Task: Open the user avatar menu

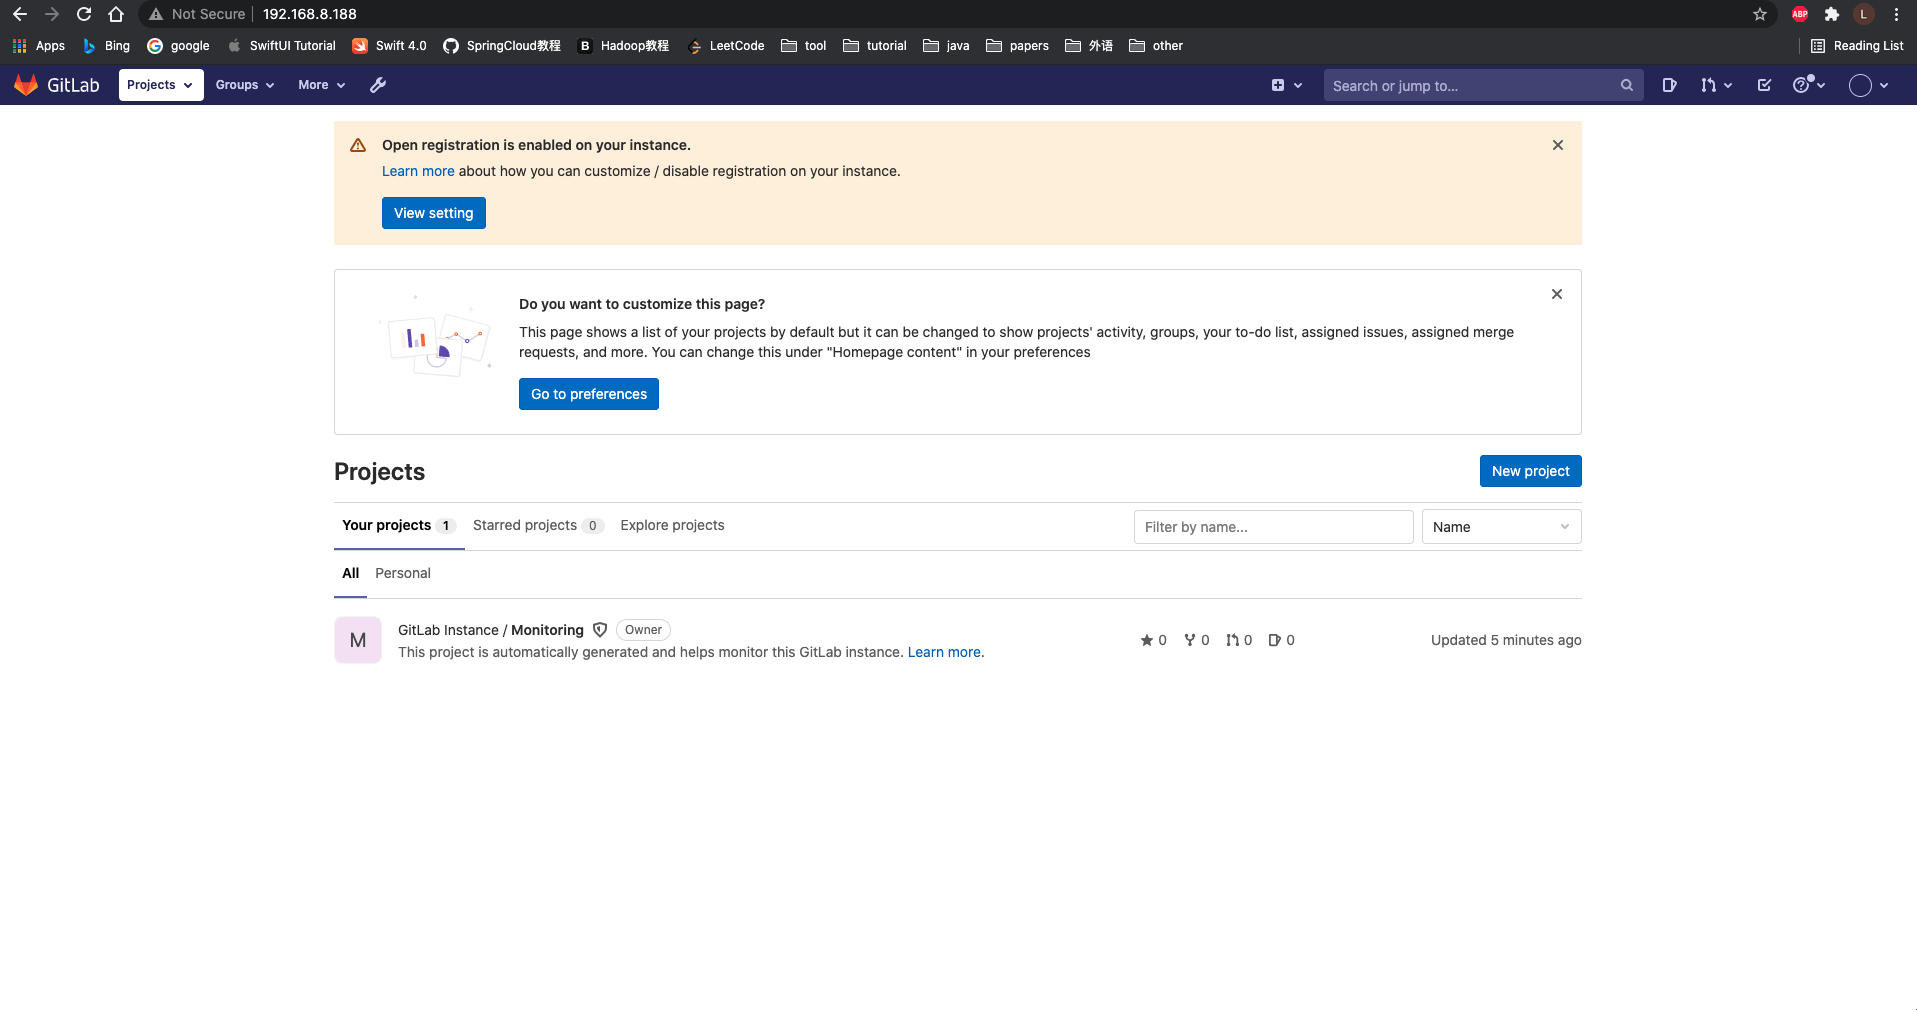Action: click(x=1868, y=85)
